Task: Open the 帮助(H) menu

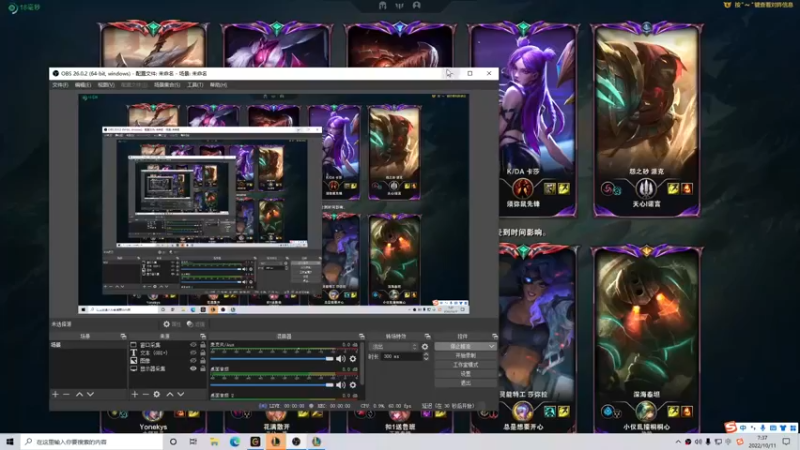Action: [x=218, y=85]
